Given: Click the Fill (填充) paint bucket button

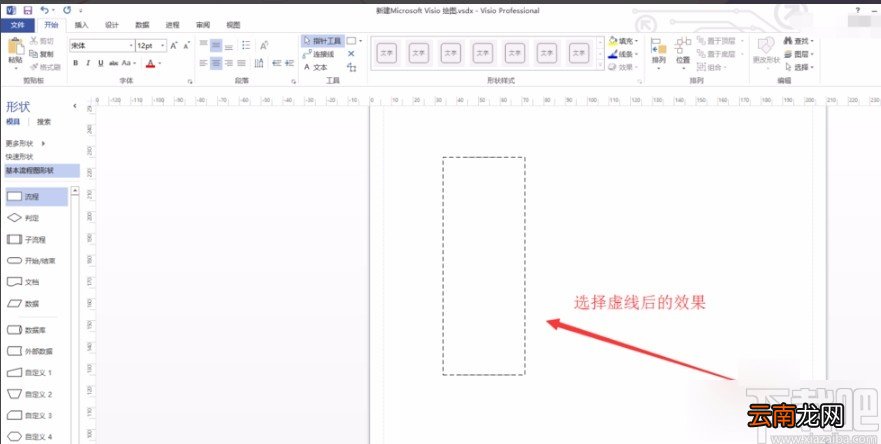Looking at the screenshot, I should [623, 41].
